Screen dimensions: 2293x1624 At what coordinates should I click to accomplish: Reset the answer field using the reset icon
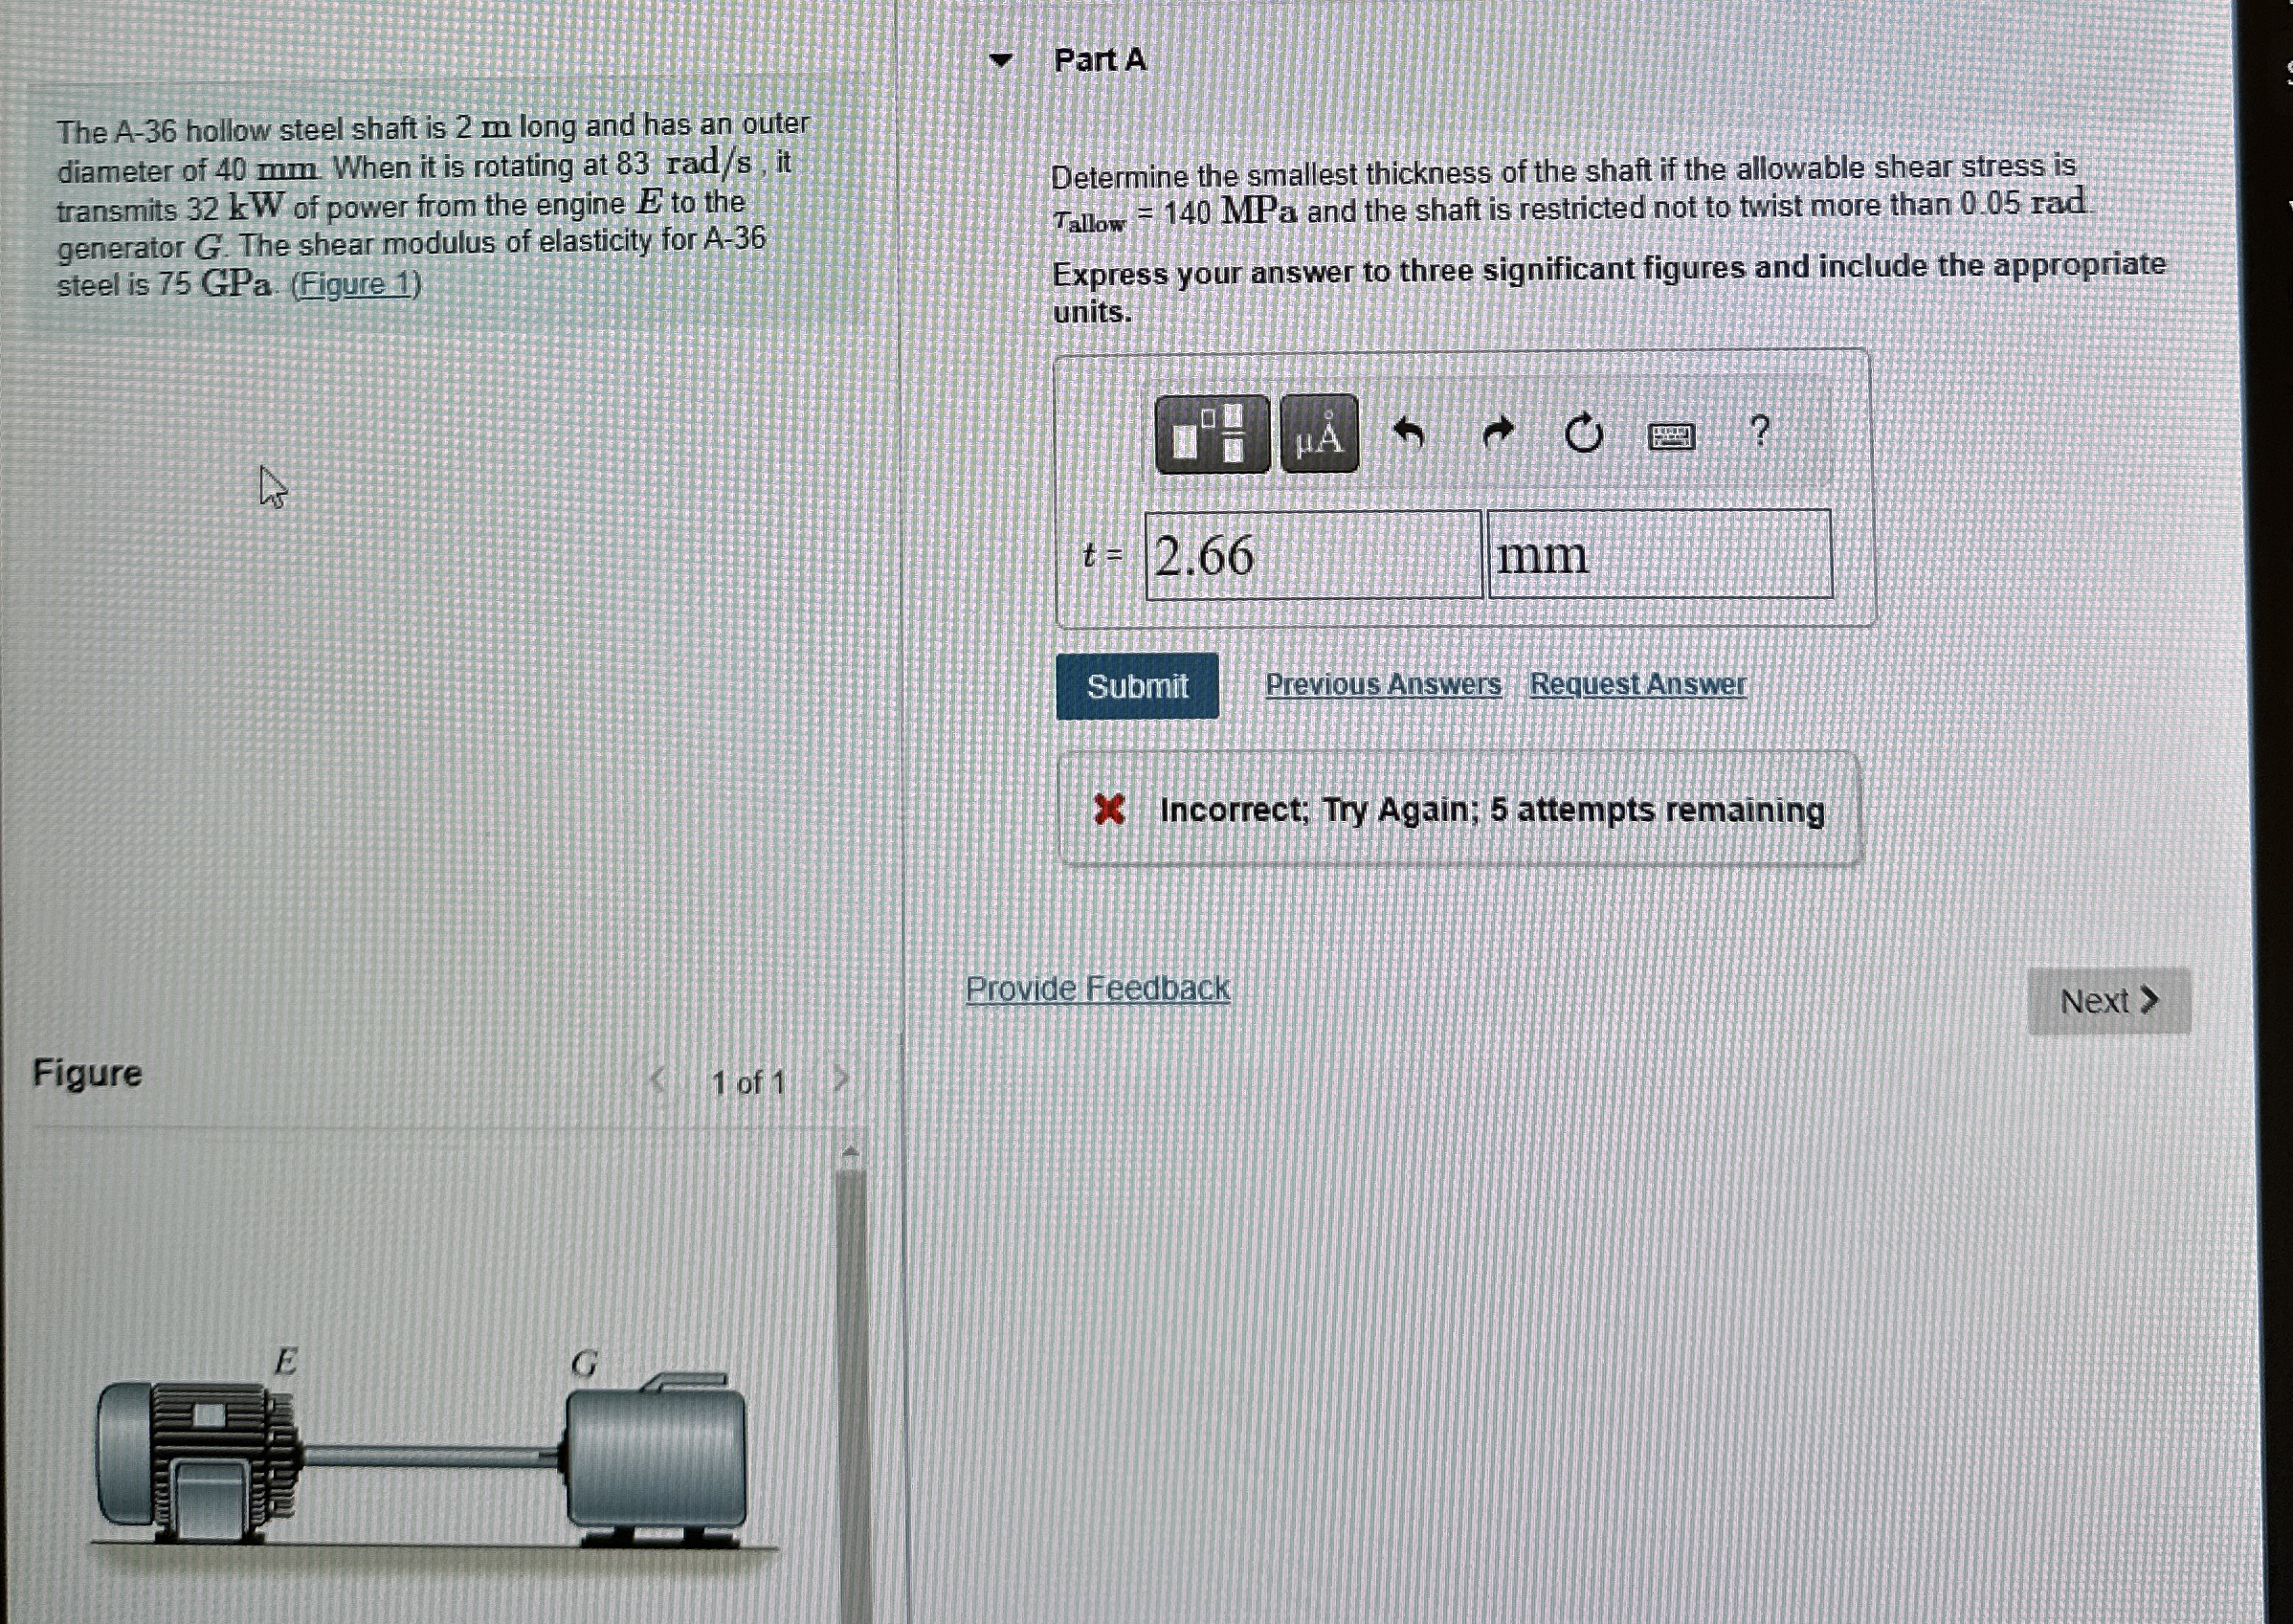pos(1585,432)
